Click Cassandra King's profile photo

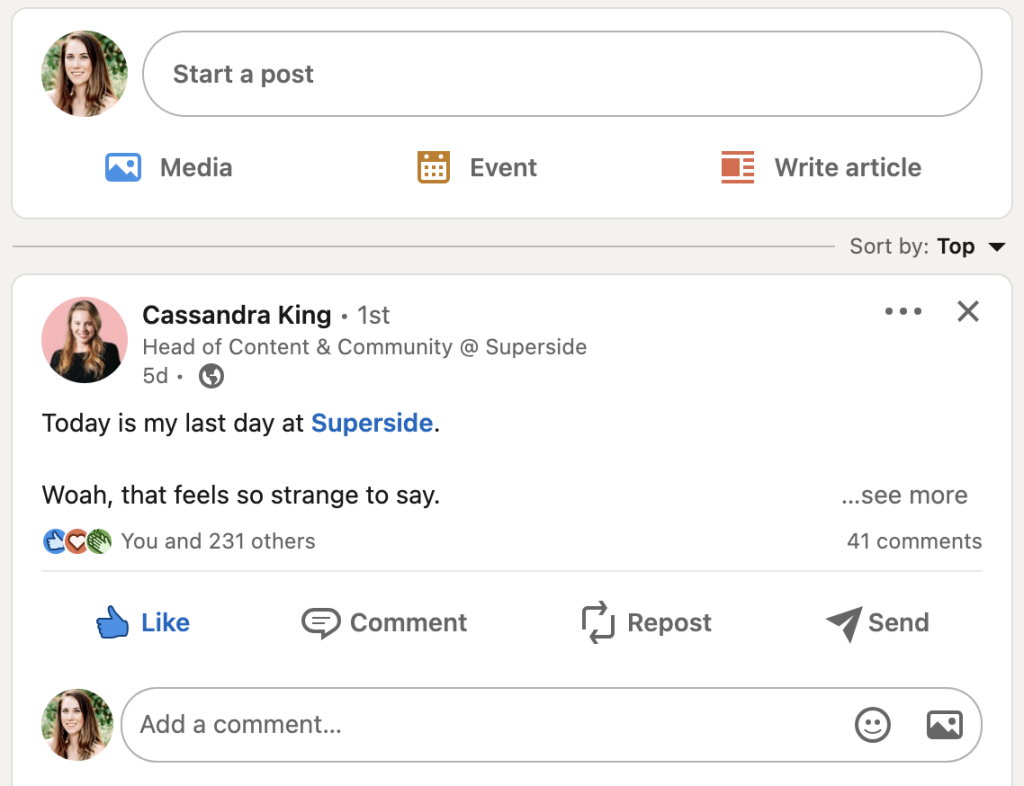(84, 341)
